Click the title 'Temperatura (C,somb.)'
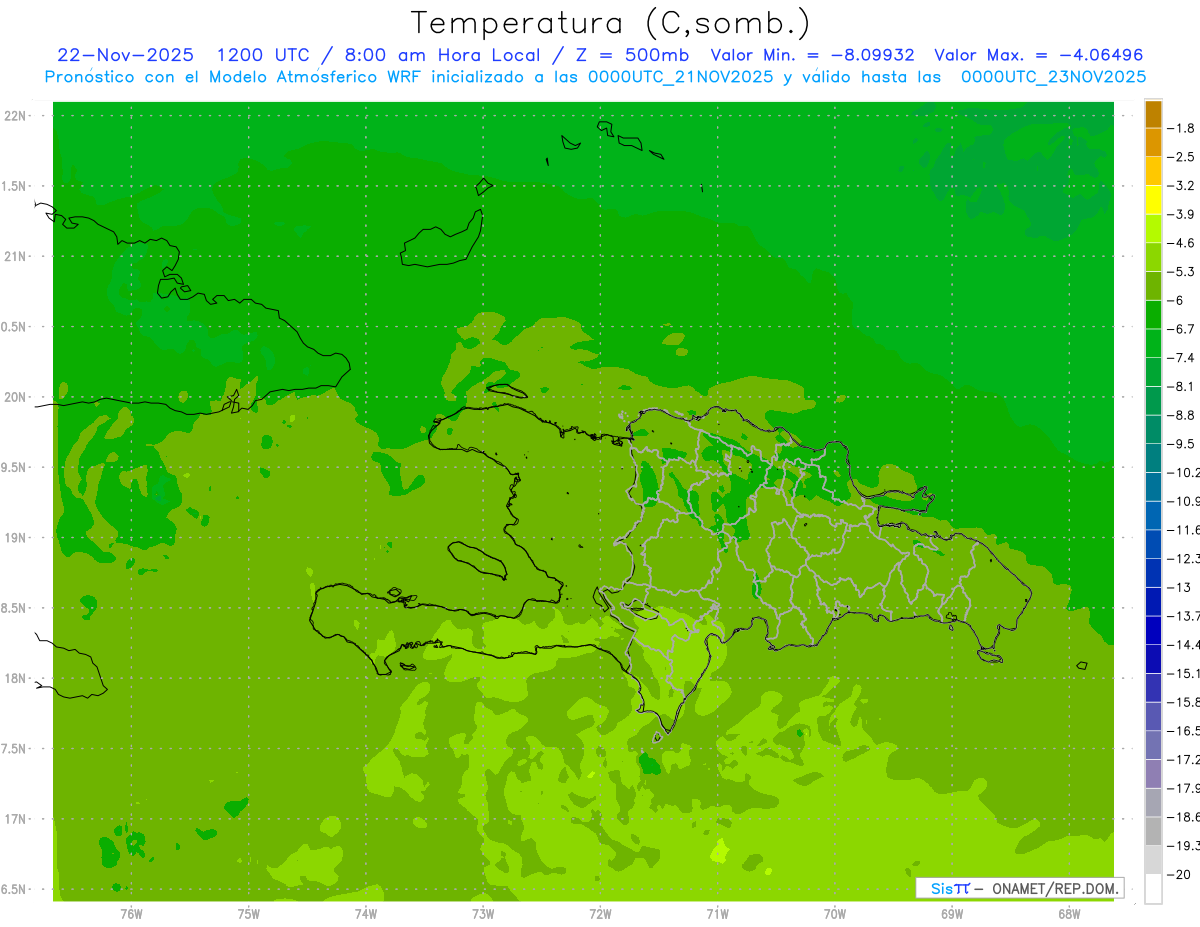This screenshot has height=927, width=1200. pyautogui.click(x=611, y=23)
